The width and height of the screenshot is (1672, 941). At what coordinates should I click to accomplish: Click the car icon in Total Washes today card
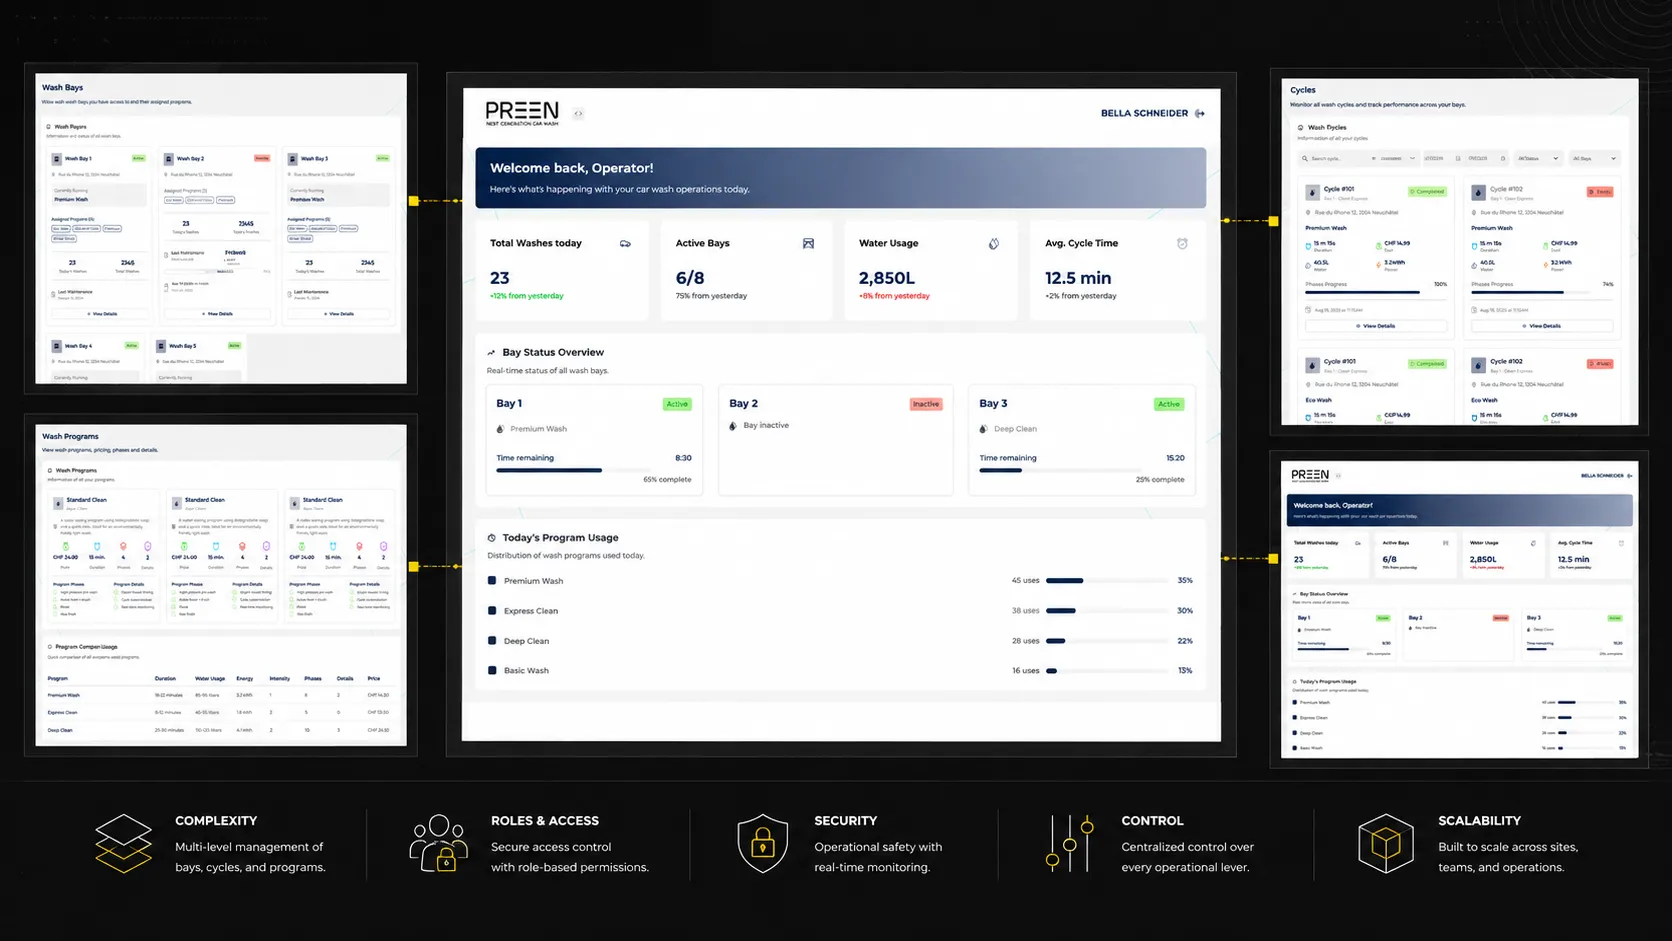pyautogui.click(x=625, y=244)
